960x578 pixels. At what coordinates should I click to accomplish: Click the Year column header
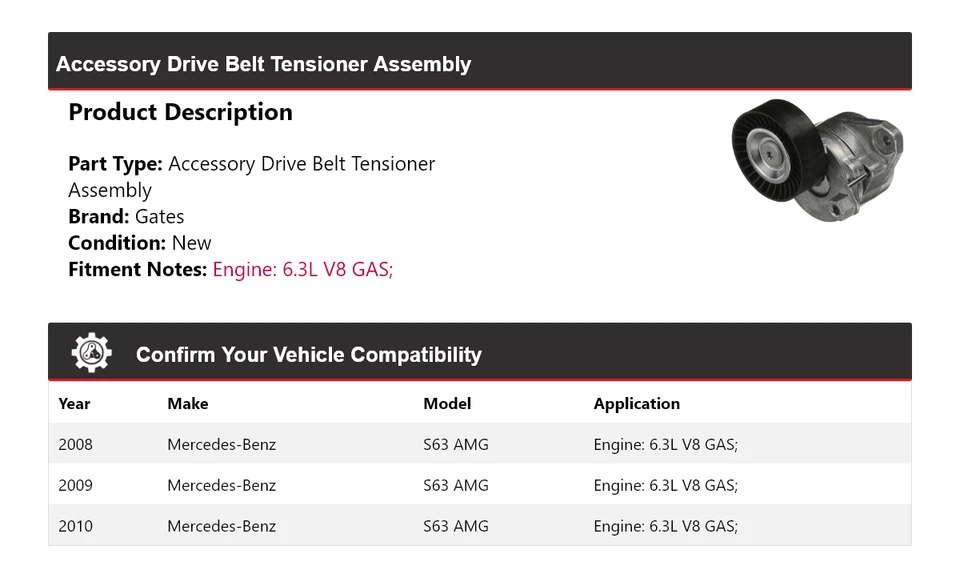(x=74, y=404)
